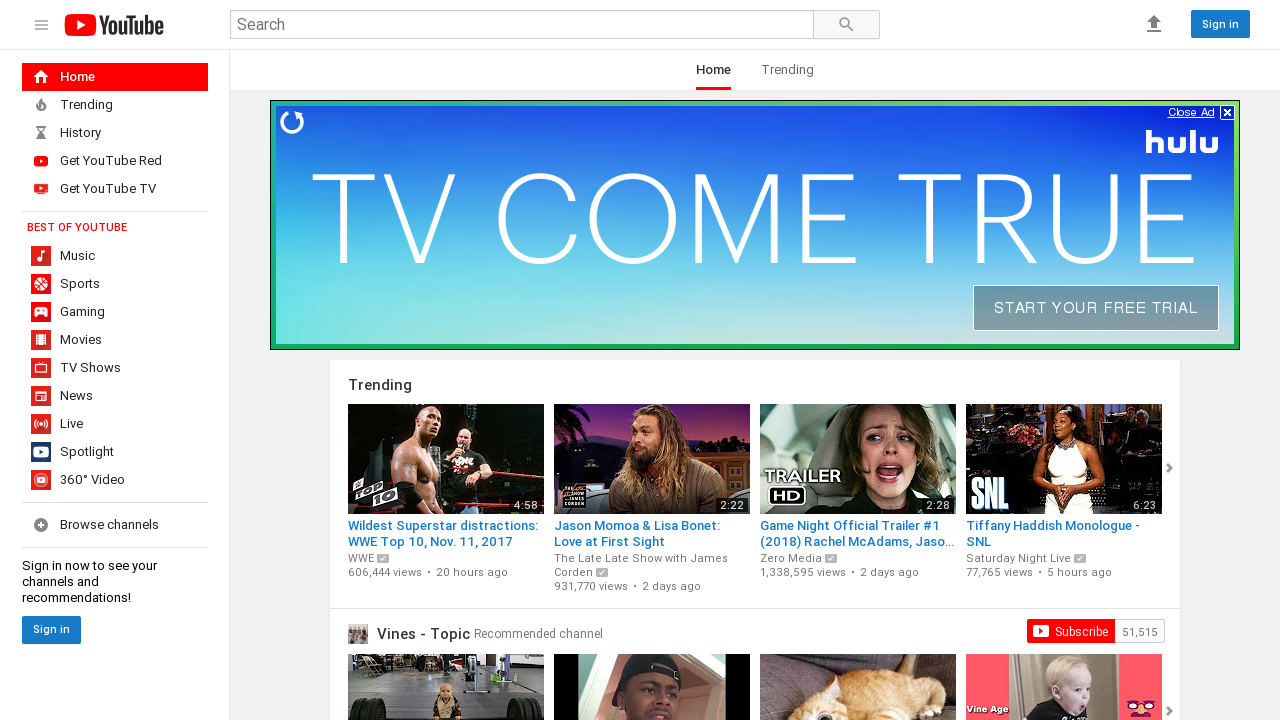Open Tiffany Haddish Monologue title

click(x=1053, y=534)
